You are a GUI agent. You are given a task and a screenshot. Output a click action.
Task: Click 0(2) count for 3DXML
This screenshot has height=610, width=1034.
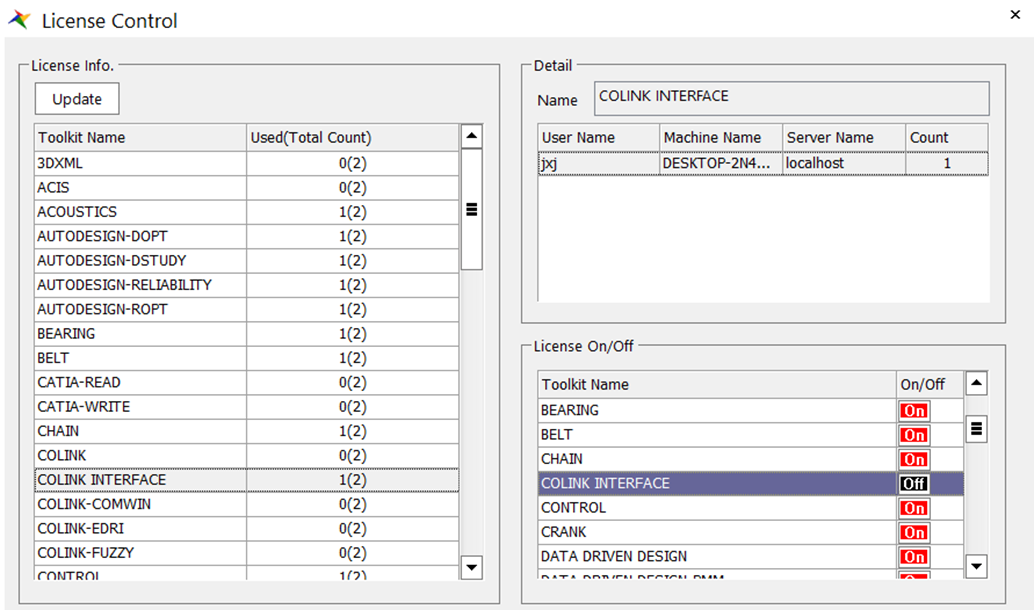(x=353, y=164)
